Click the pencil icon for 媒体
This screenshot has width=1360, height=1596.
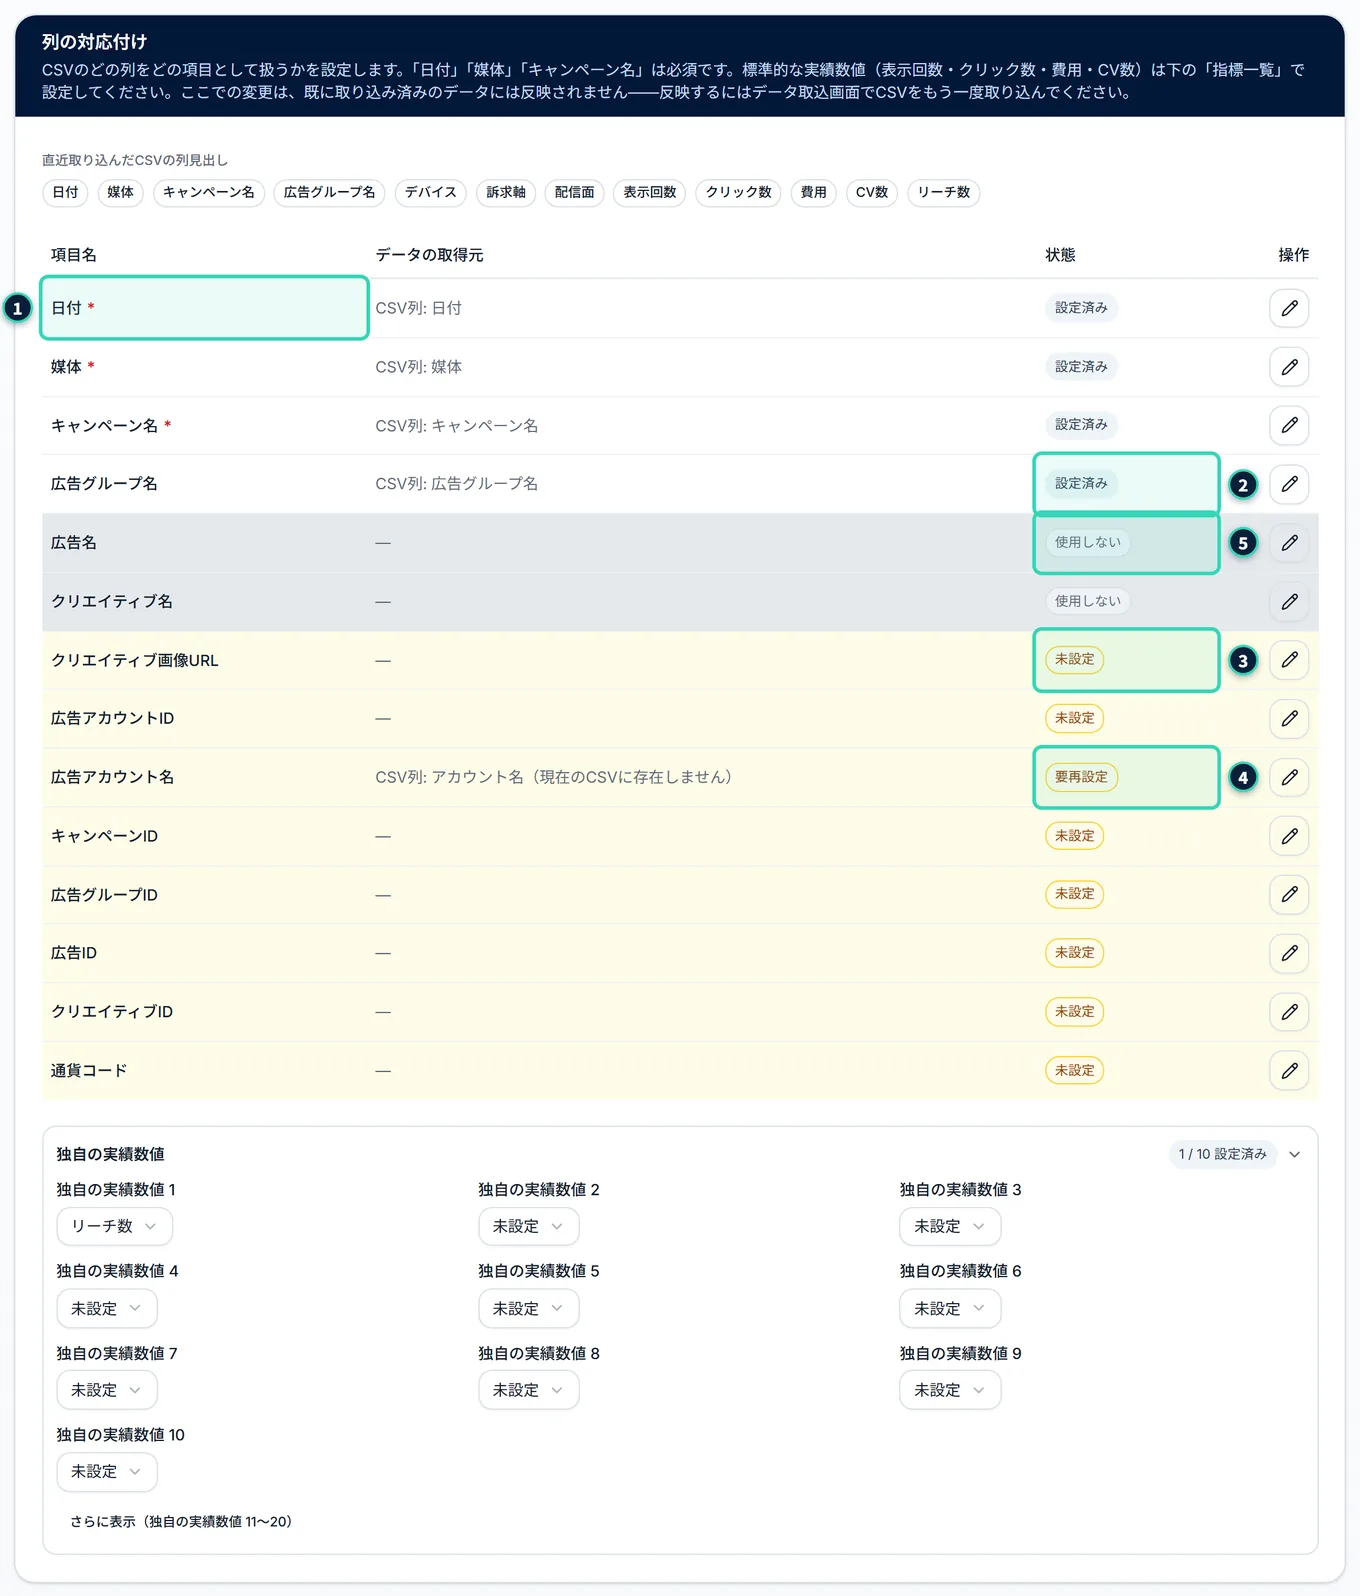pos(1289,367)
